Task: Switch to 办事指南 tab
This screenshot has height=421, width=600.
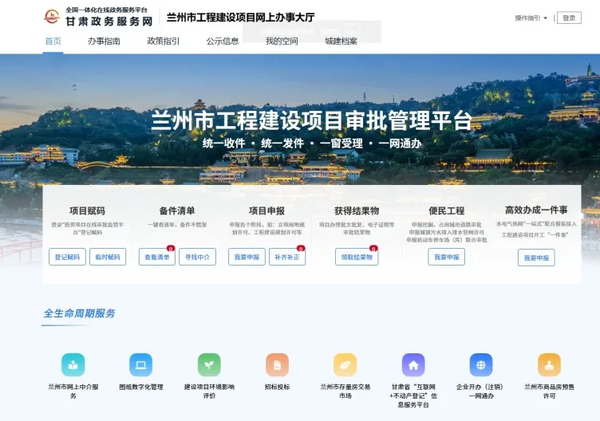Action: click(x=104, y=41)
